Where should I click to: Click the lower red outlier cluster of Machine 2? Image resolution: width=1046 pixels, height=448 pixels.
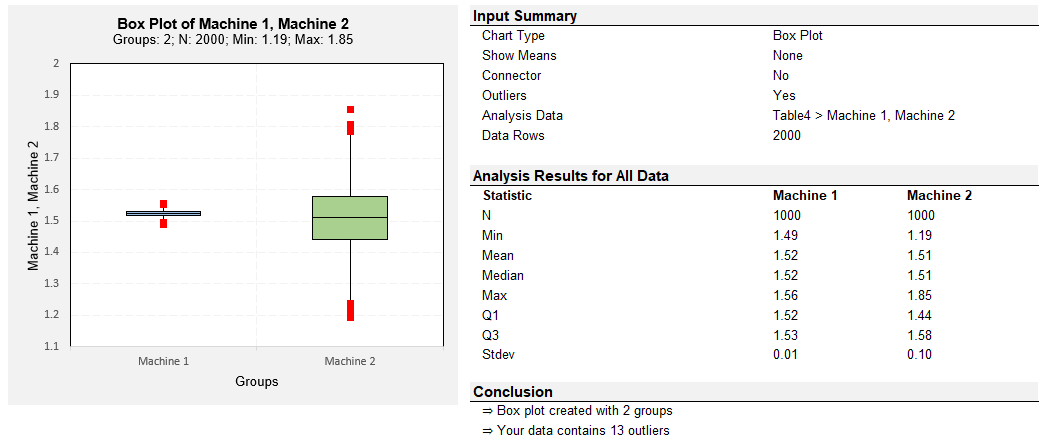pos(350,310)
